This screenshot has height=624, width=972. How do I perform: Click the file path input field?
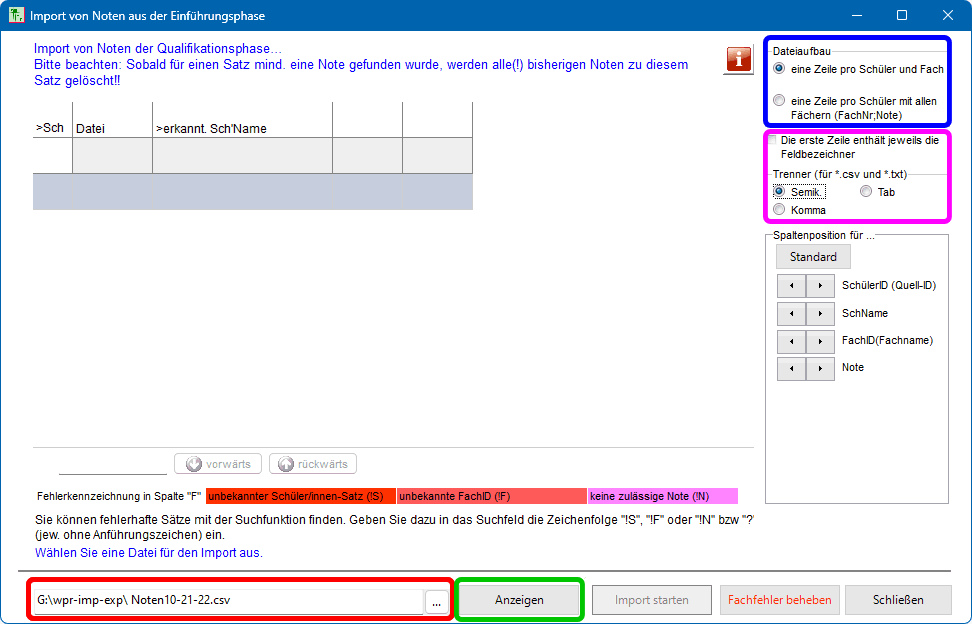(228, 601)
